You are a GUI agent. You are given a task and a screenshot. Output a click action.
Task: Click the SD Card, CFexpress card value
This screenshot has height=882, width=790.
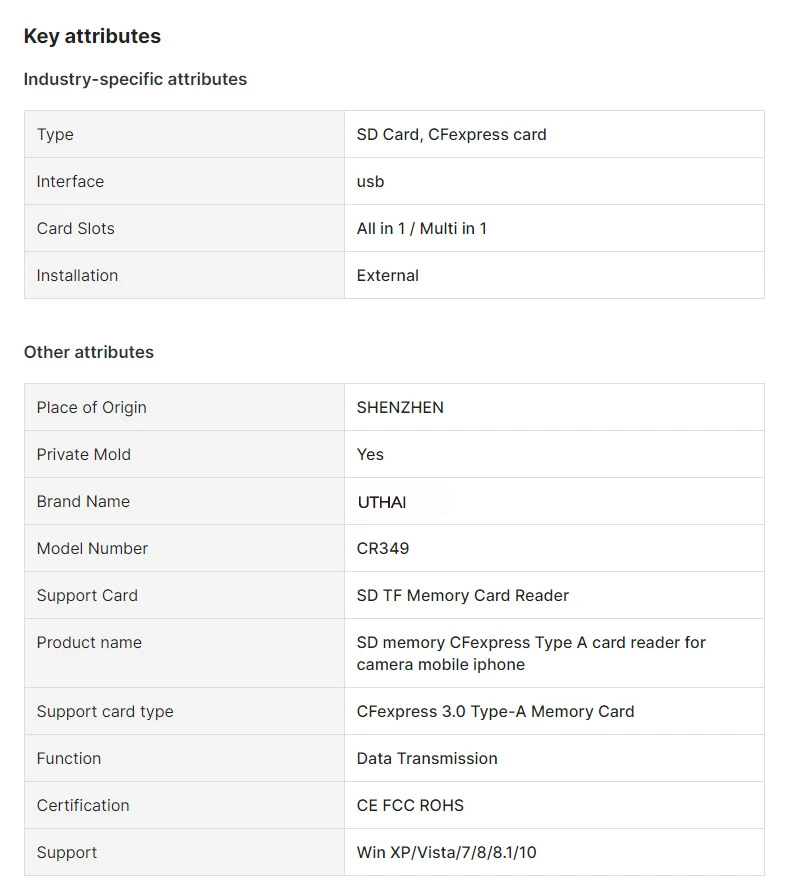pos(451,134)
